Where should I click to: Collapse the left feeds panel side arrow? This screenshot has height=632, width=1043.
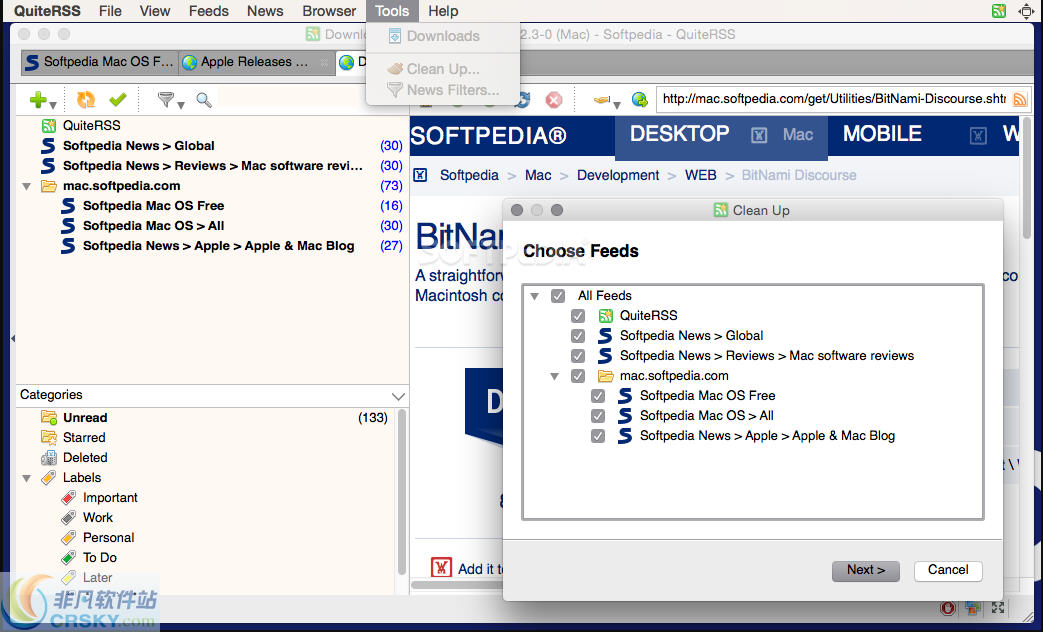coord(13,338)
